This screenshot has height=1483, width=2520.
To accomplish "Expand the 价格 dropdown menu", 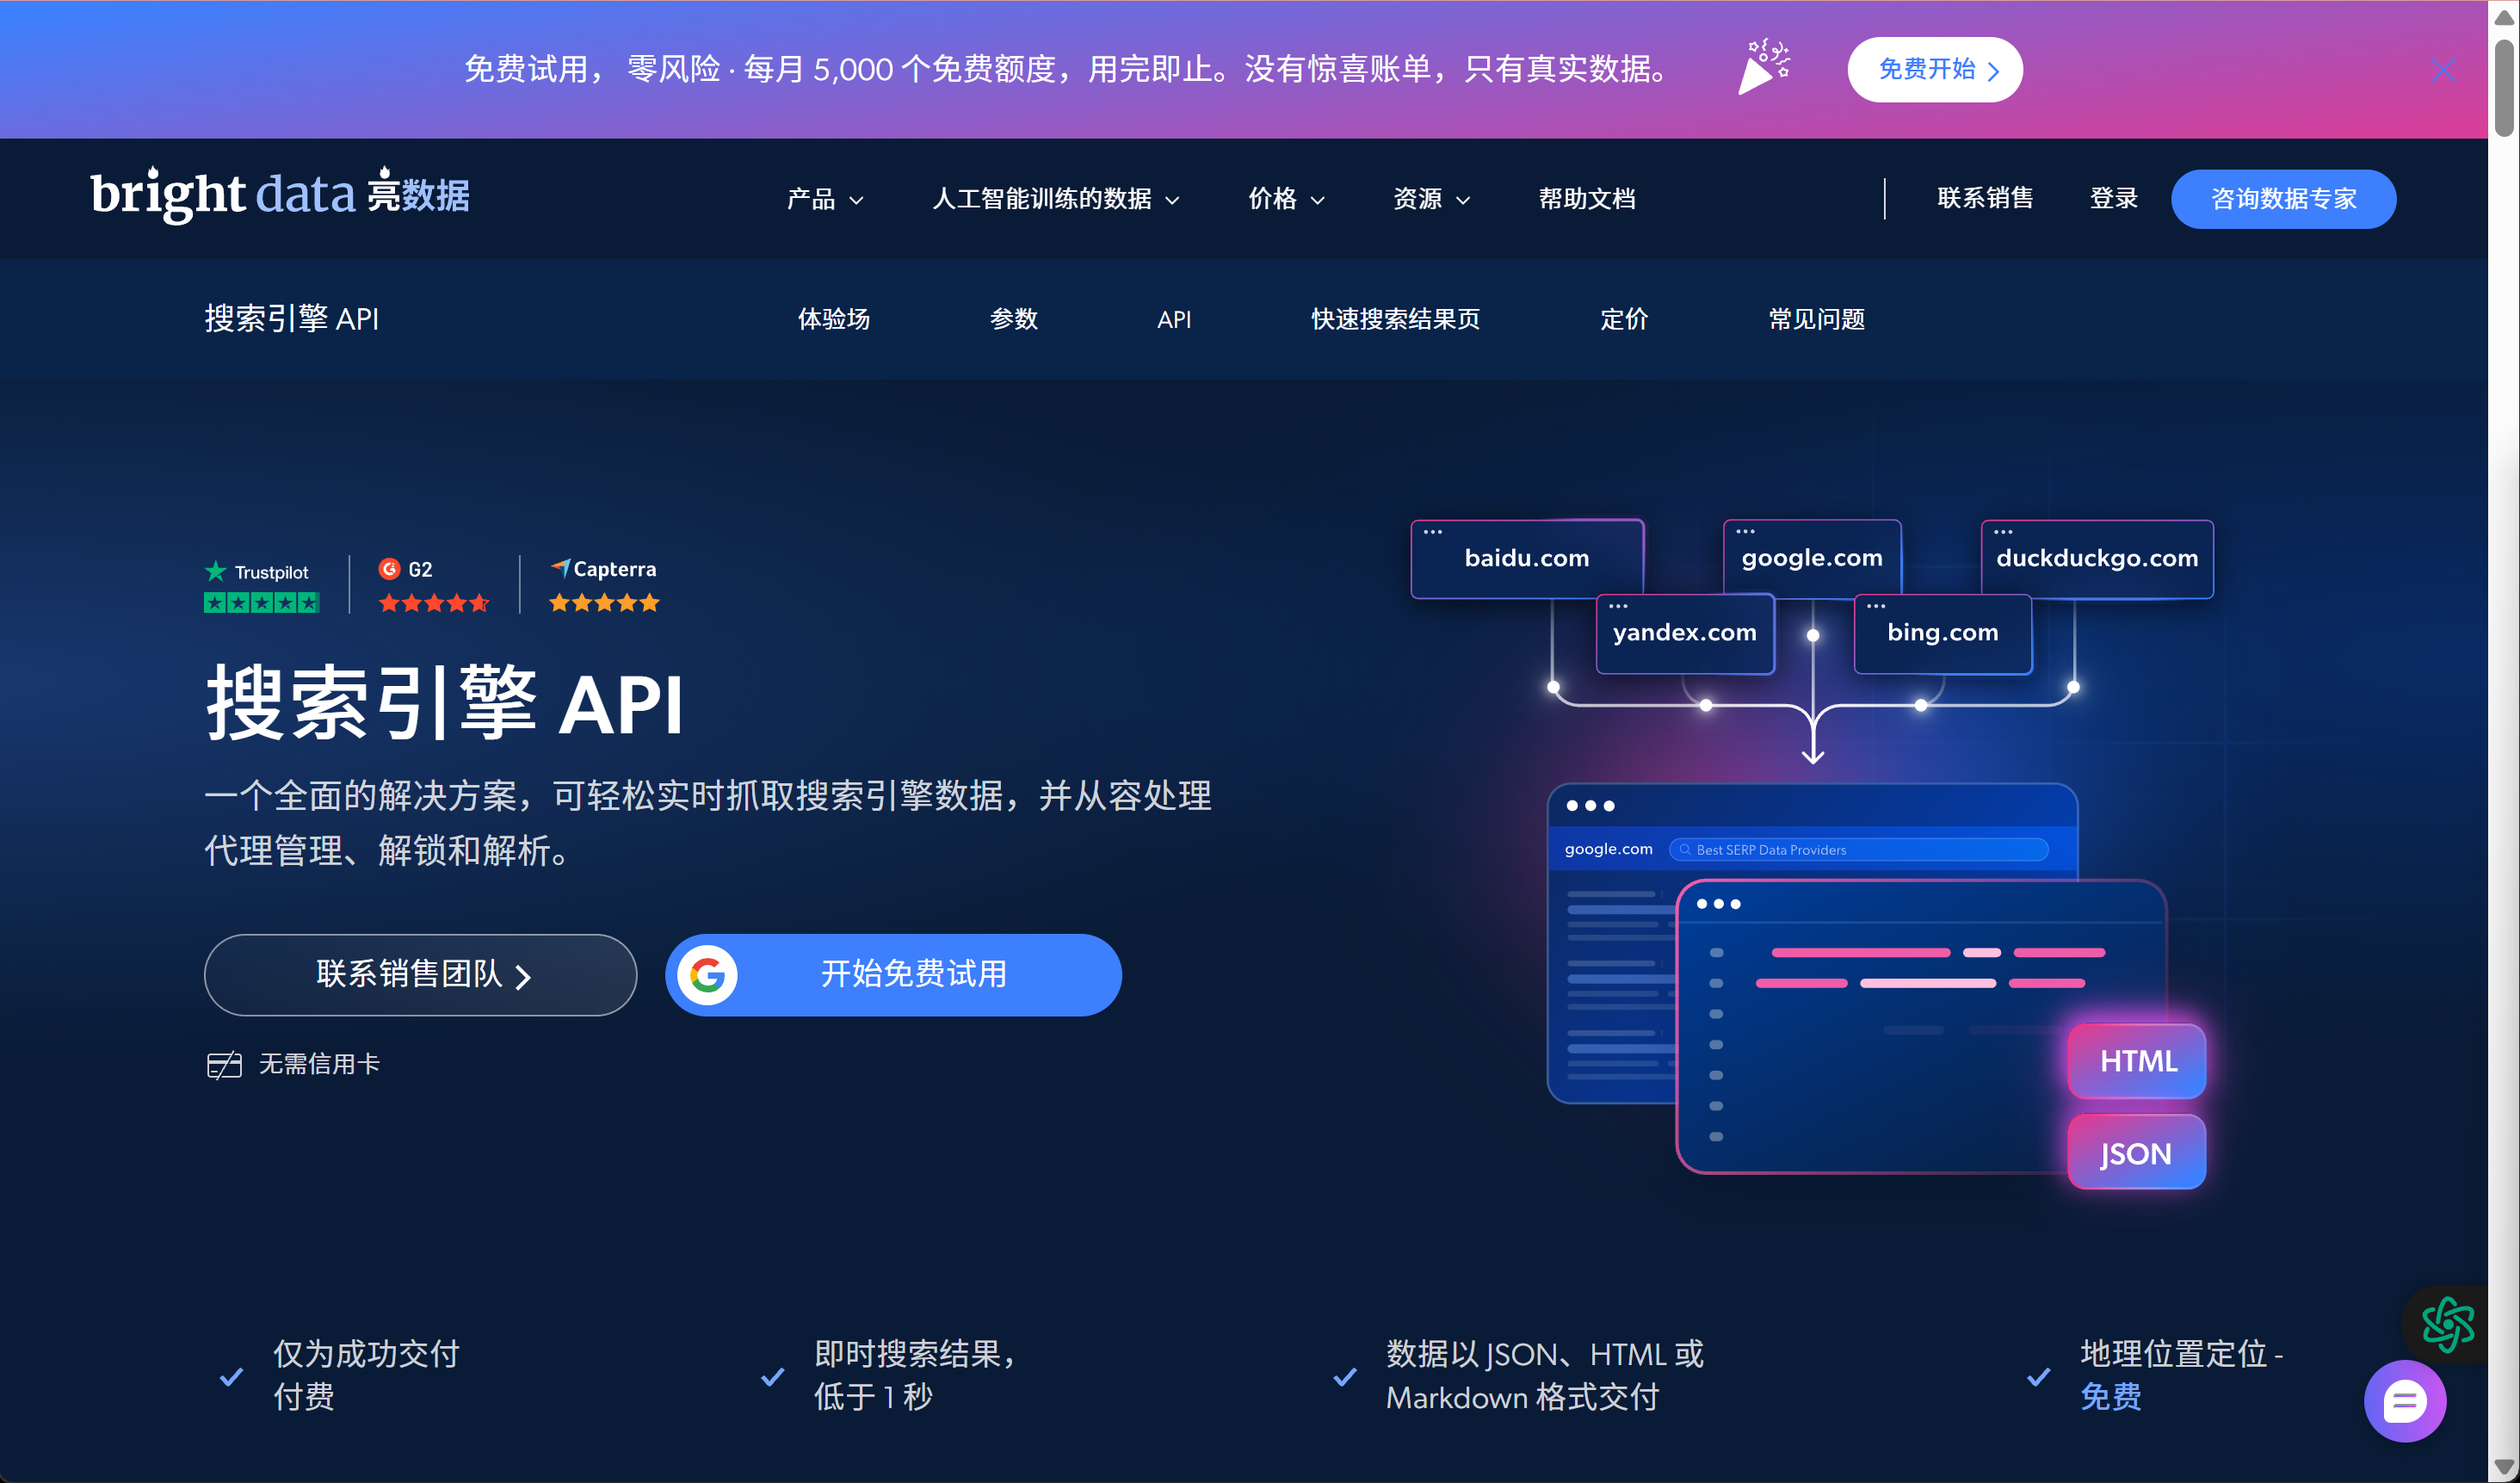I will (x=1286, y=199).
